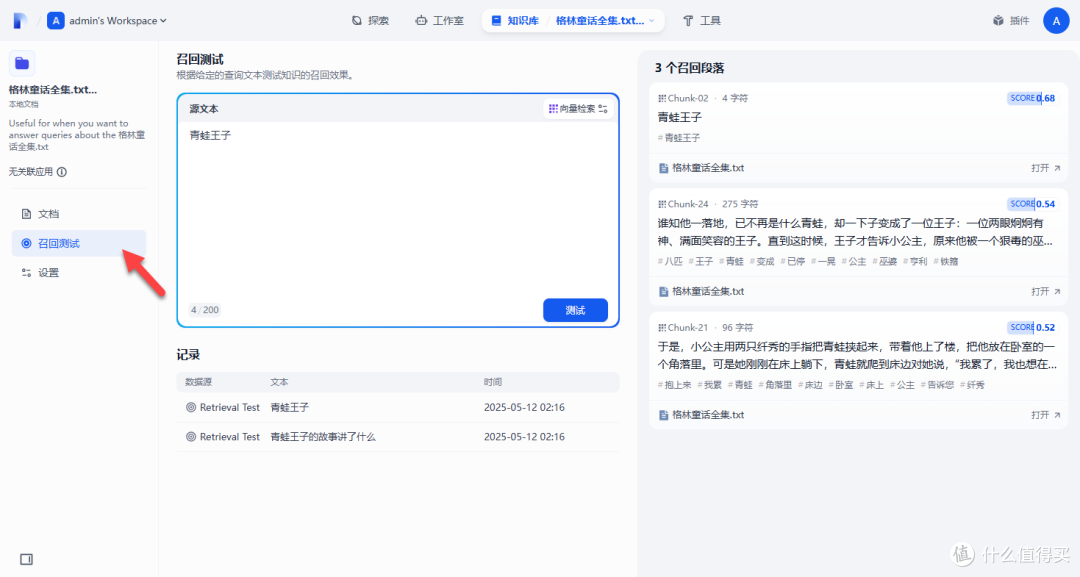This screenshot has height=577, width=1080.
Task: Click the SCORE 0.52 badge
Action: coord(1031,327)
